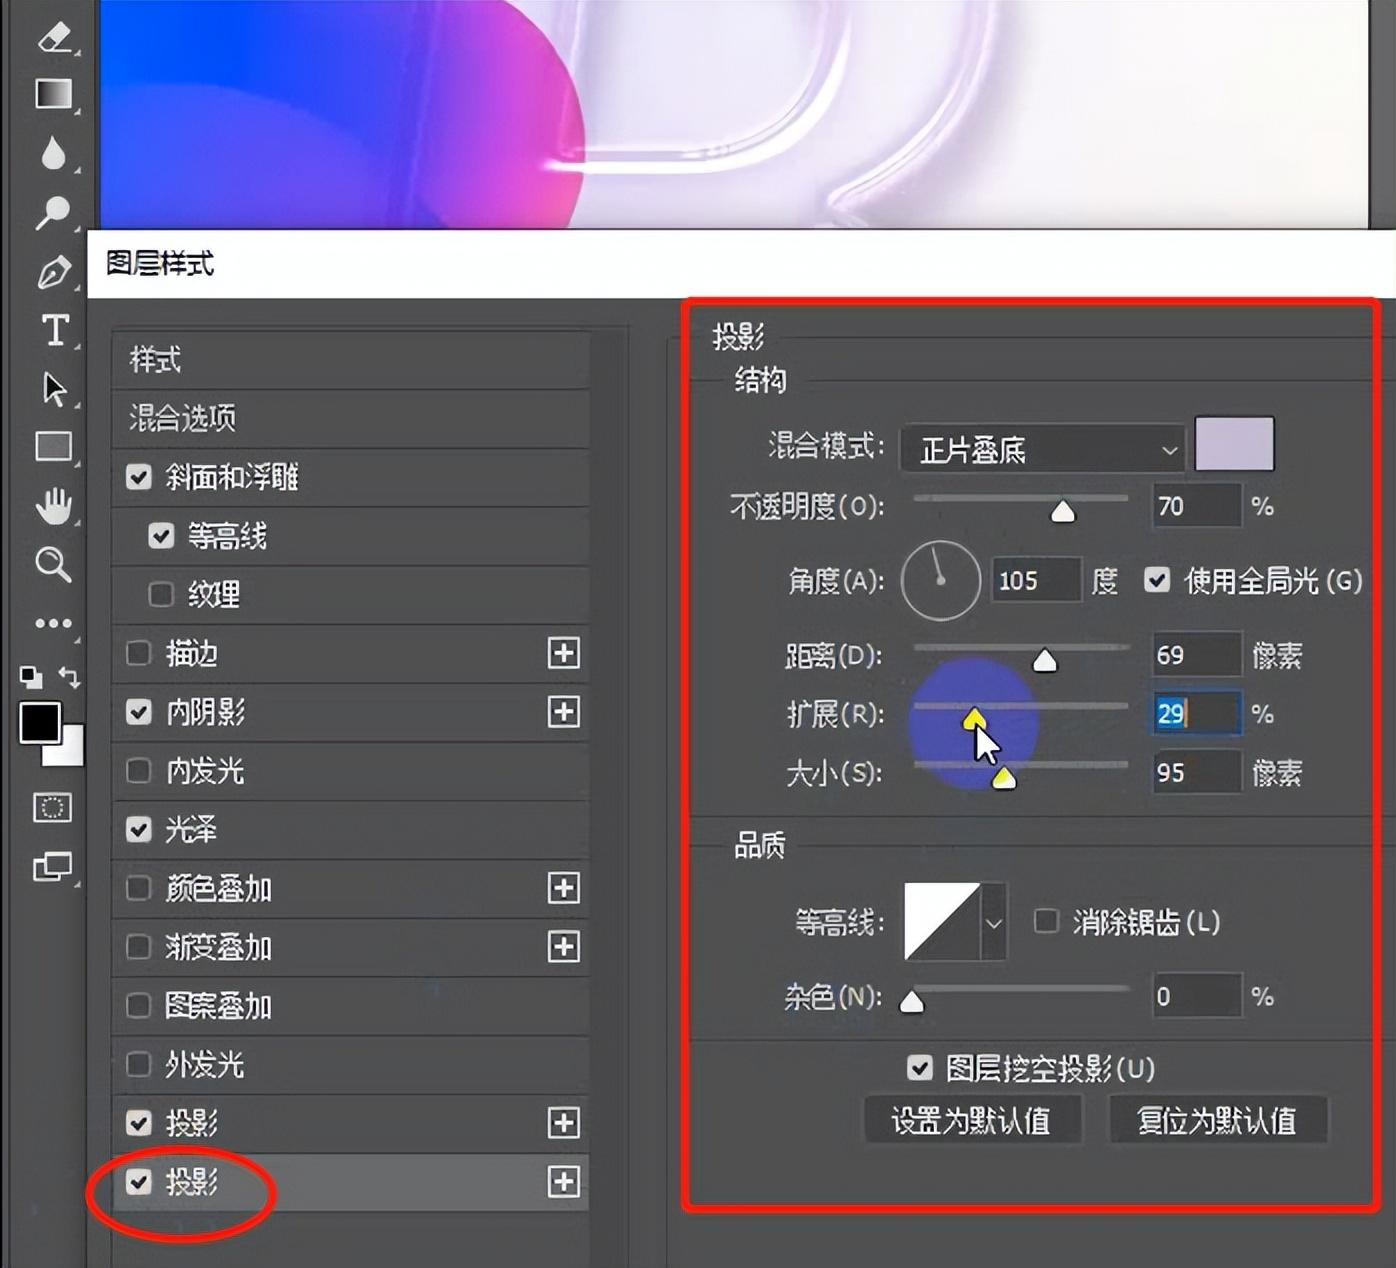Open 样式 section in left list
This screenshot has width=1396, height=1268.
pos(351,360)
